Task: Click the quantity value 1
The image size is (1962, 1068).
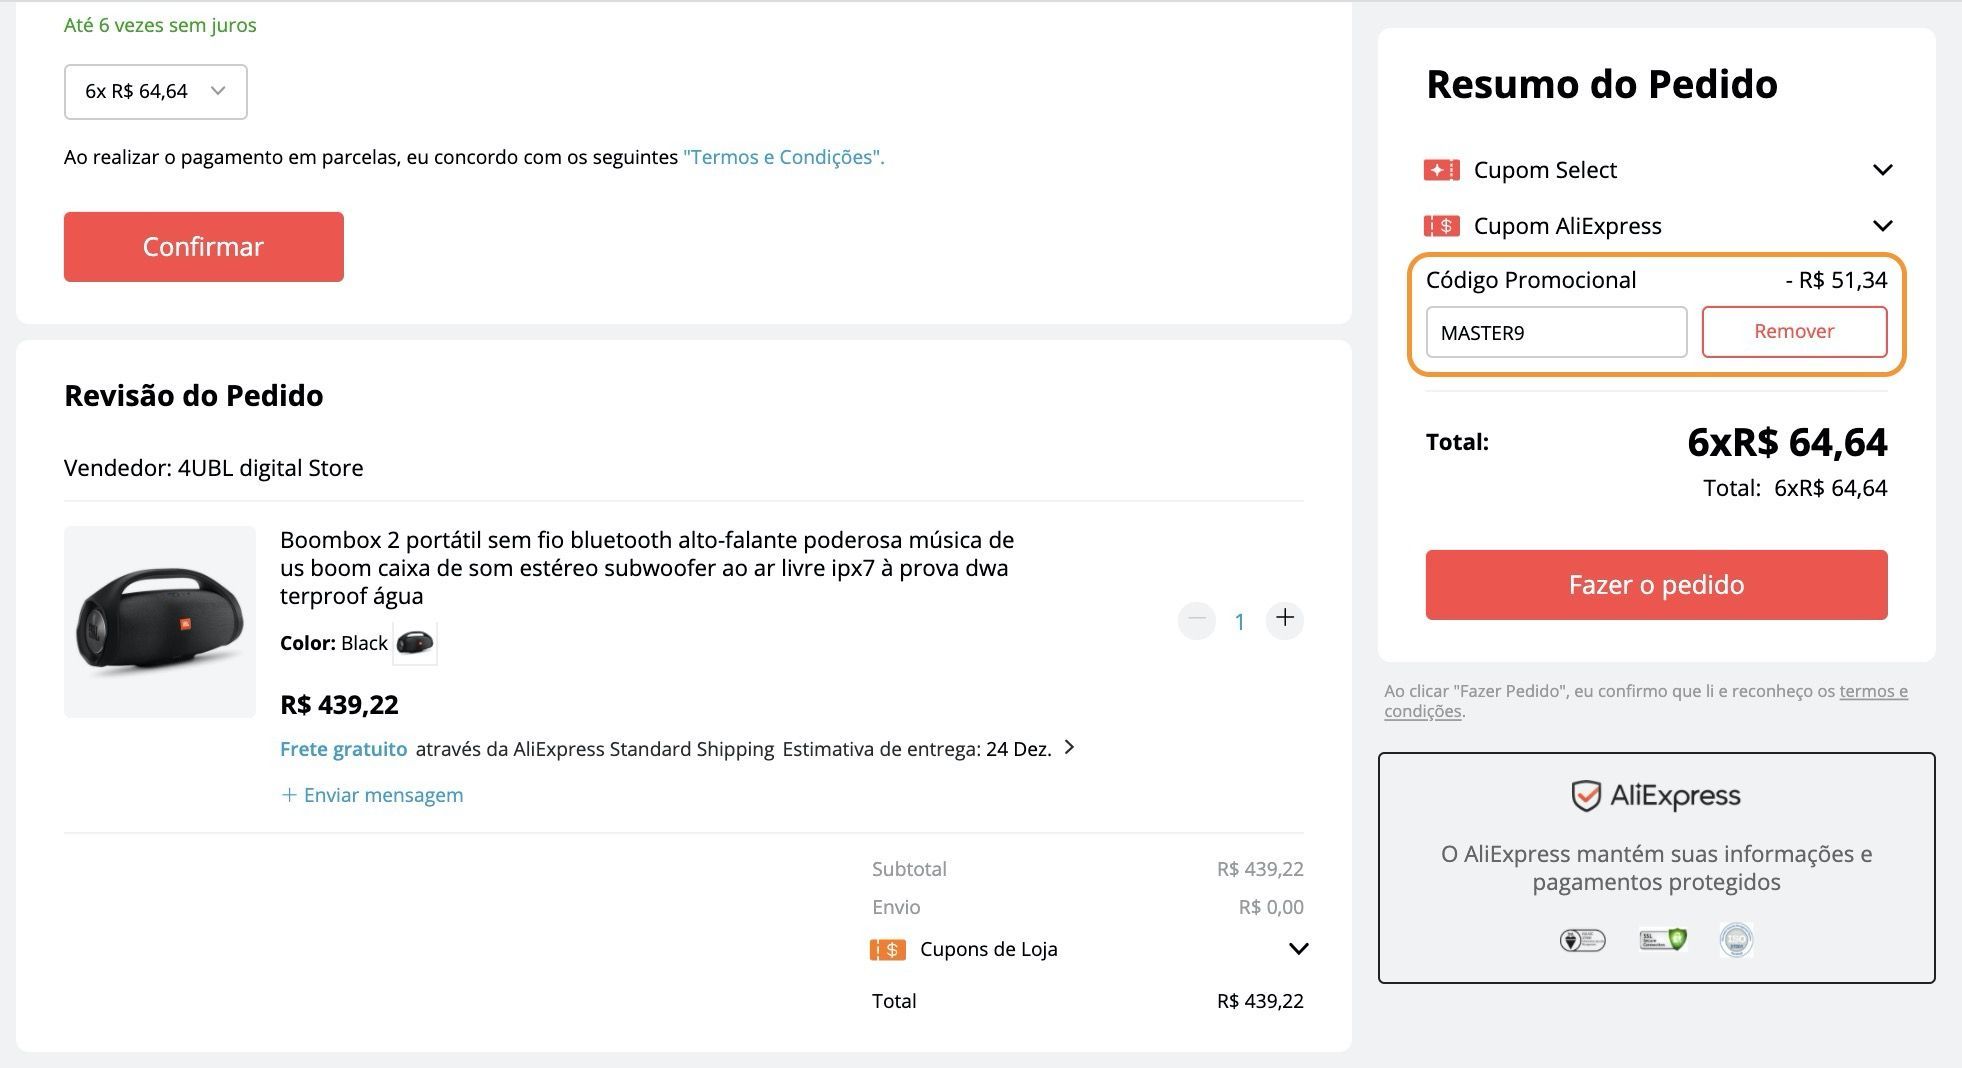Action: coord(1240,622)
